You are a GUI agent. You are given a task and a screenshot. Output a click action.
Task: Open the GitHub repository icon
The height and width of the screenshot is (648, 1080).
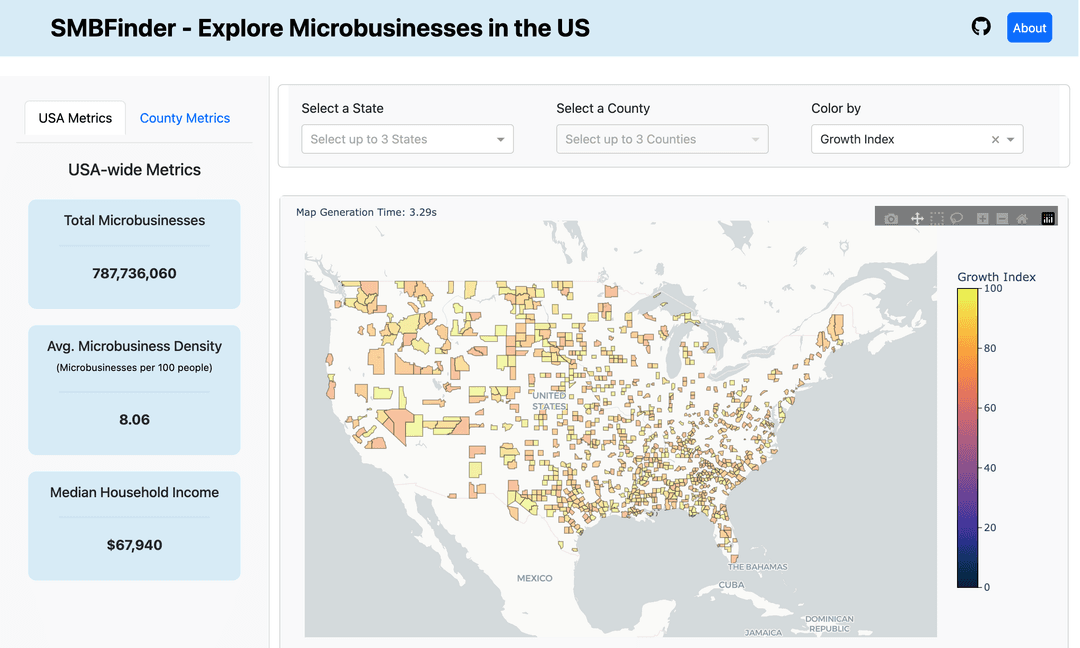click(x=981, y=27)
